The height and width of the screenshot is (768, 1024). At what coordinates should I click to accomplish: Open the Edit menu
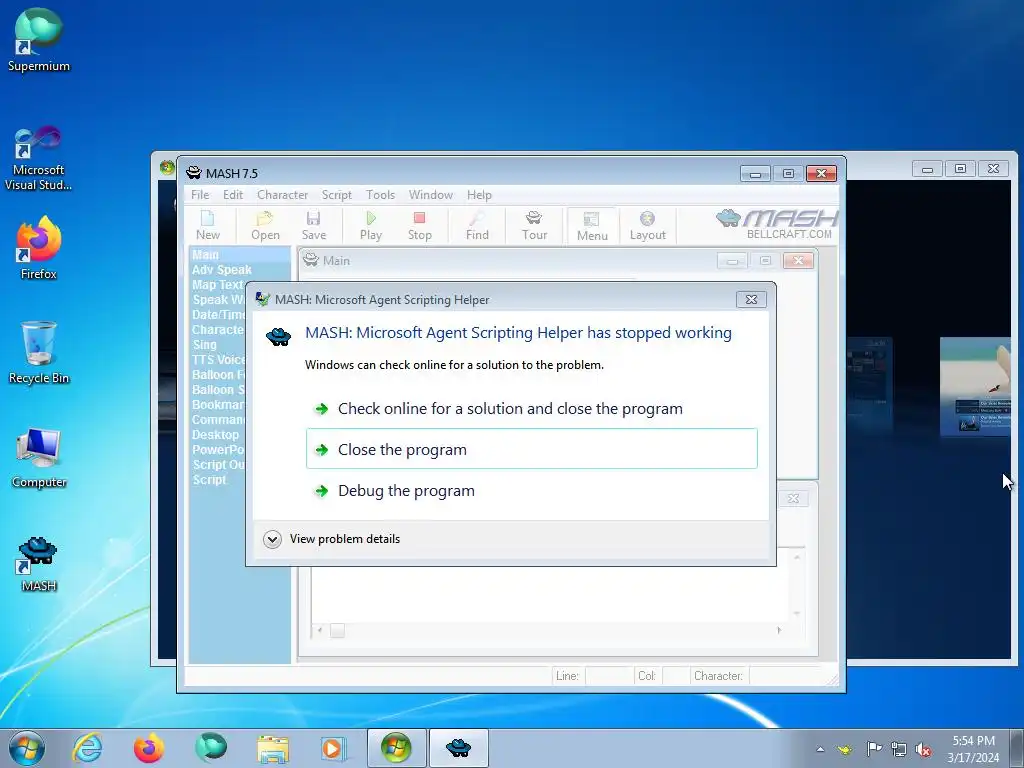click(232, 195)
